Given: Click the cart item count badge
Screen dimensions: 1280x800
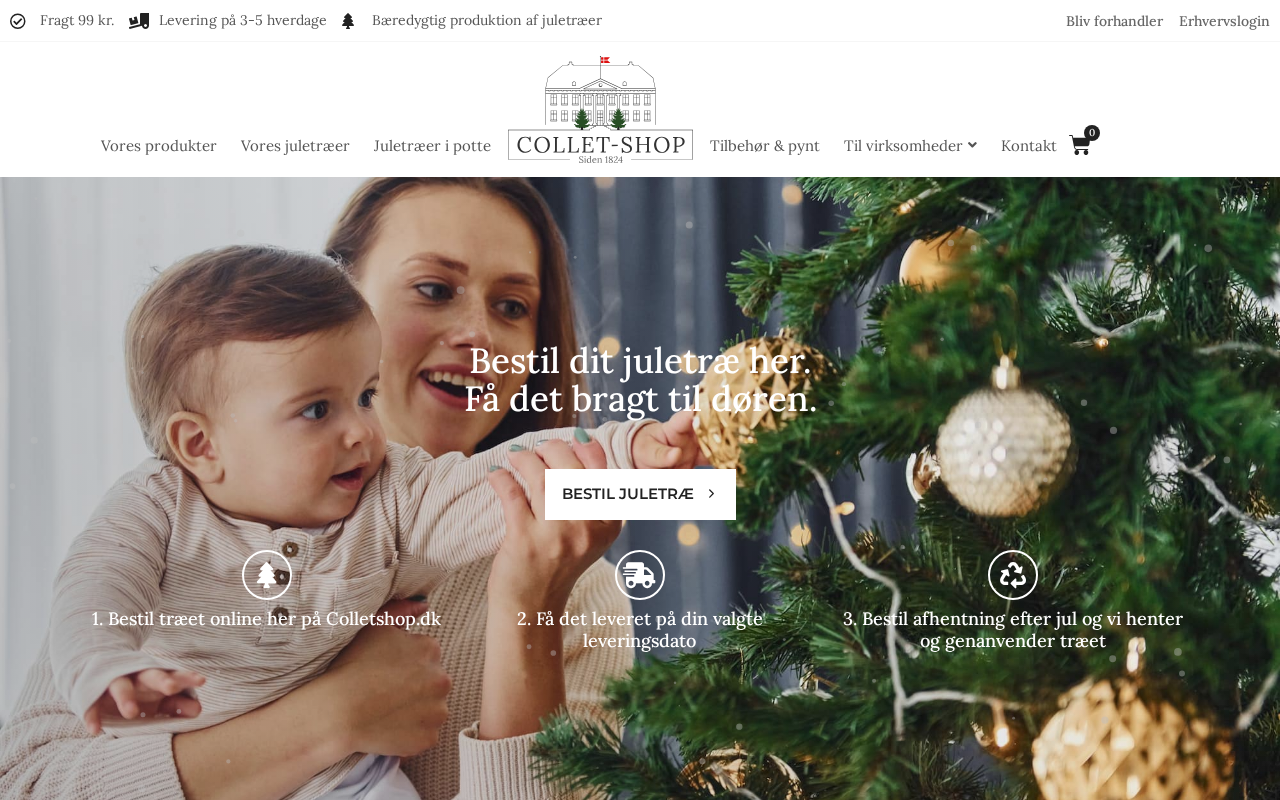Looking at the screenshot, I should tap(1092, 133).
